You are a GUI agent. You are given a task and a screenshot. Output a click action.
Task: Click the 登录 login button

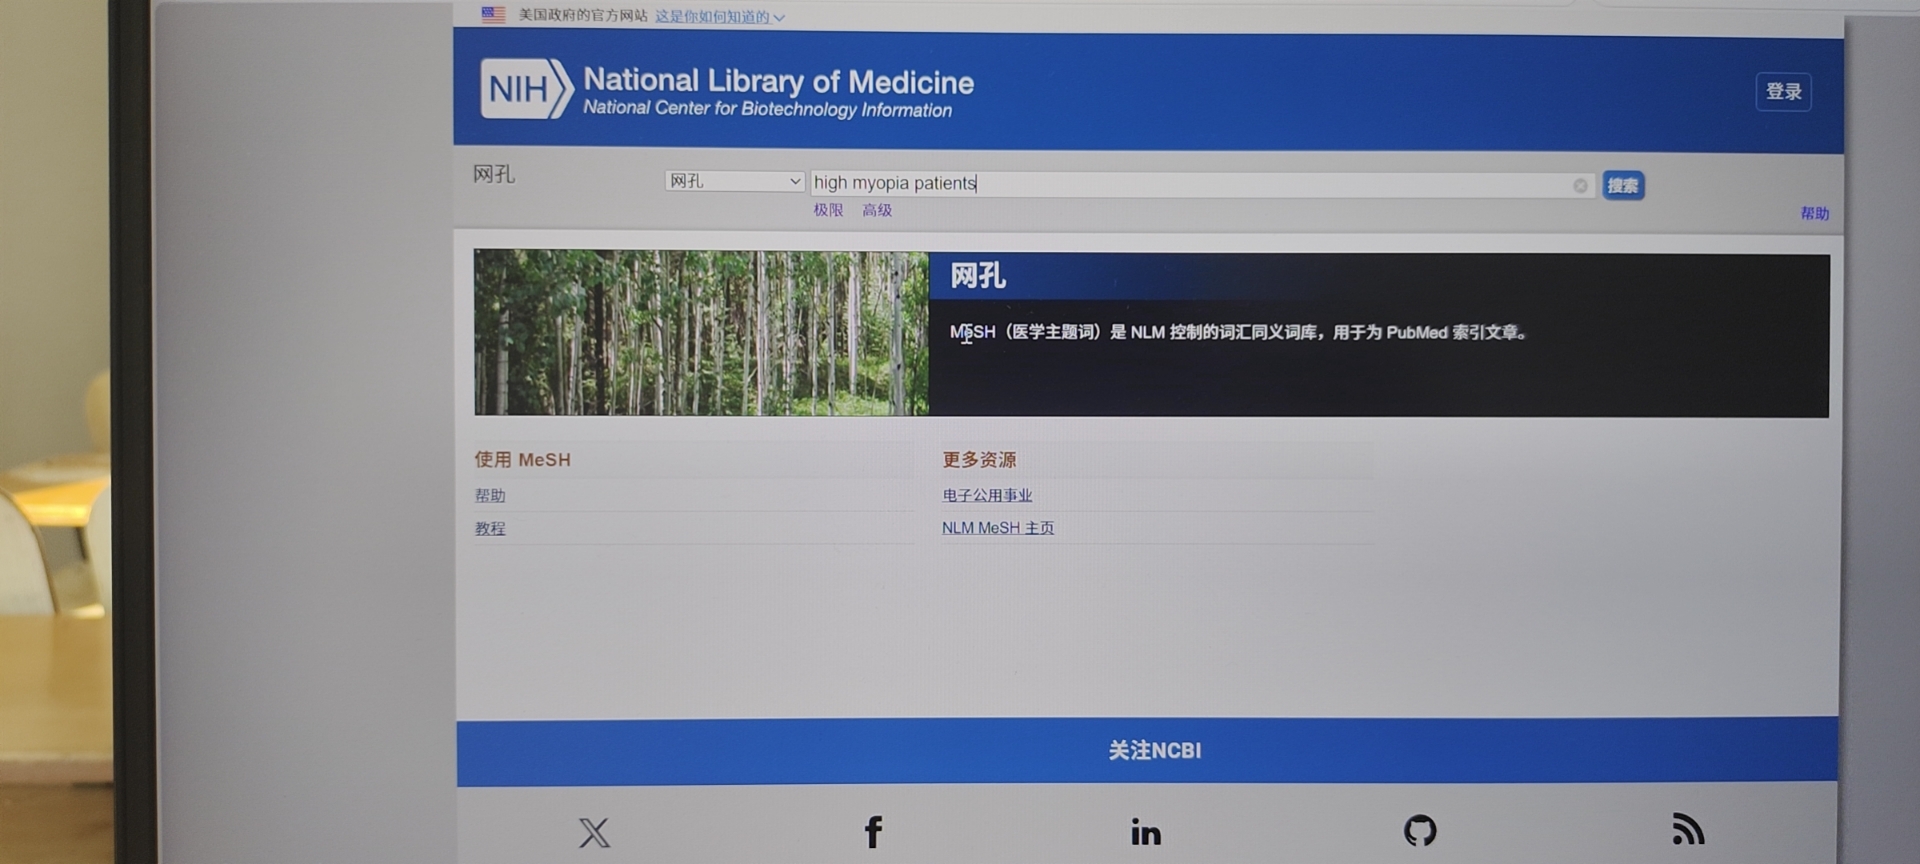pyautogui.click(x=1783, y=92)
